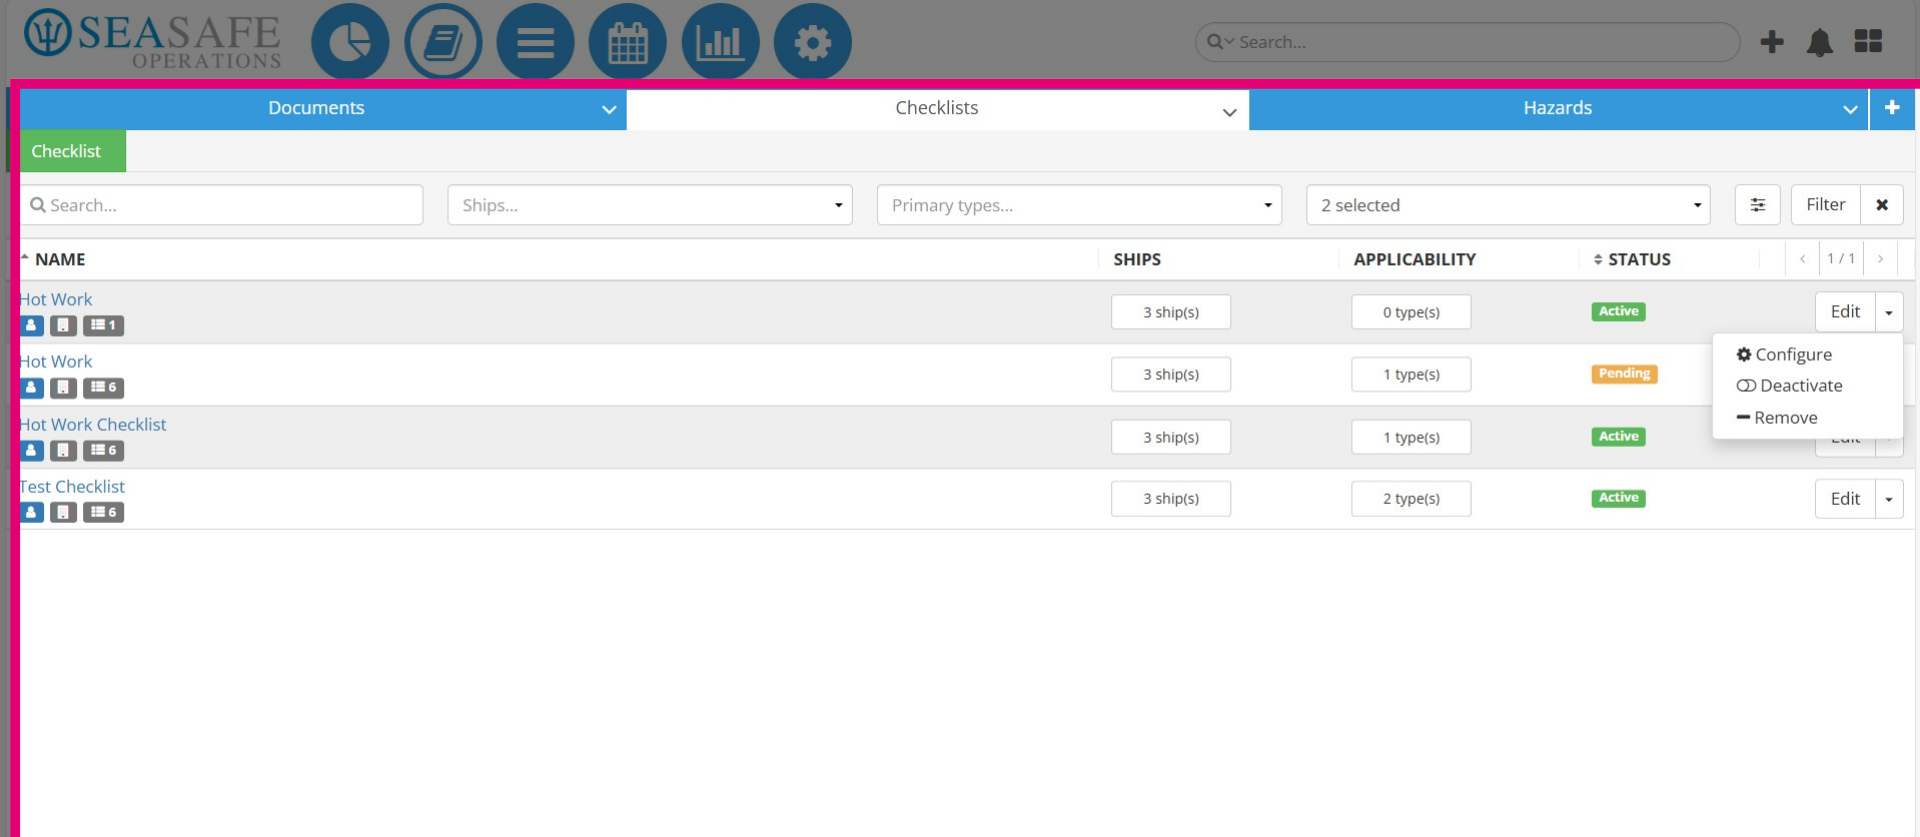Open the calendar icon in the header
Screen dimensions: 1920x837
click(628, 42)
